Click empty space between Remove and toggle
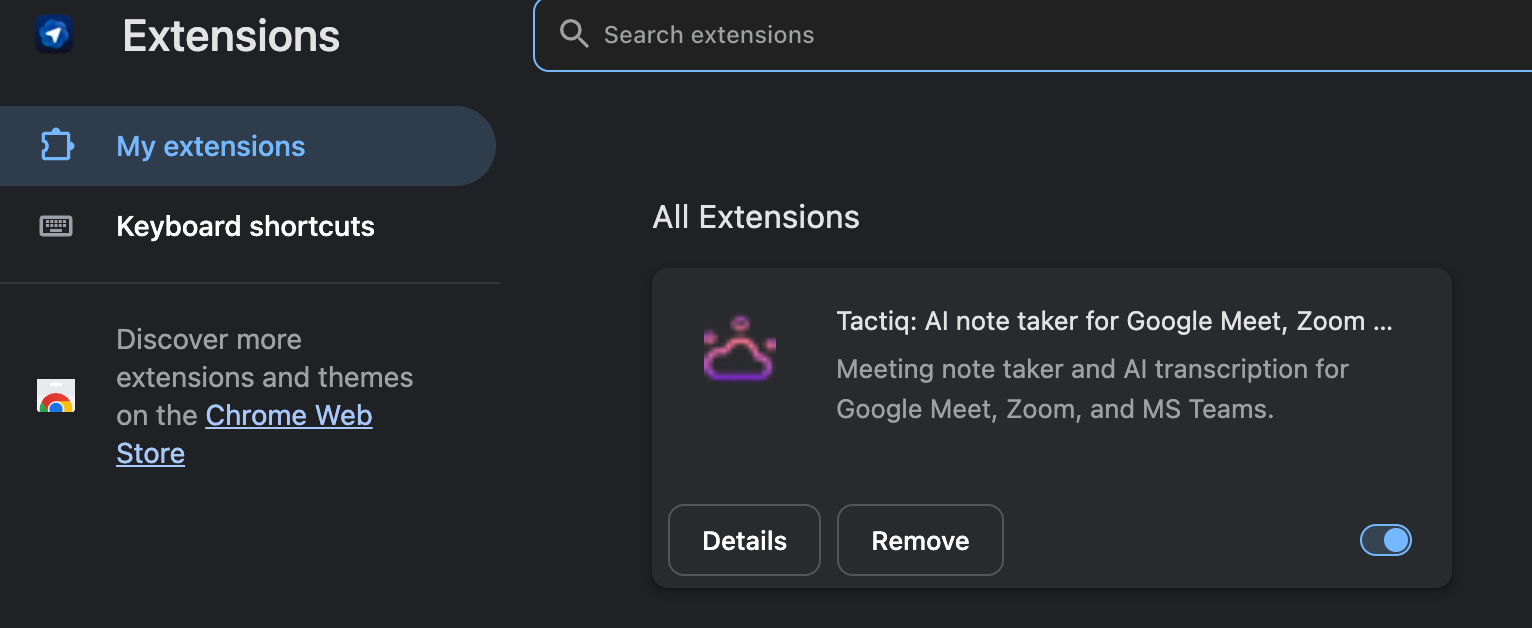Viewport: 1532px width, 628px height. point(1180,541)
